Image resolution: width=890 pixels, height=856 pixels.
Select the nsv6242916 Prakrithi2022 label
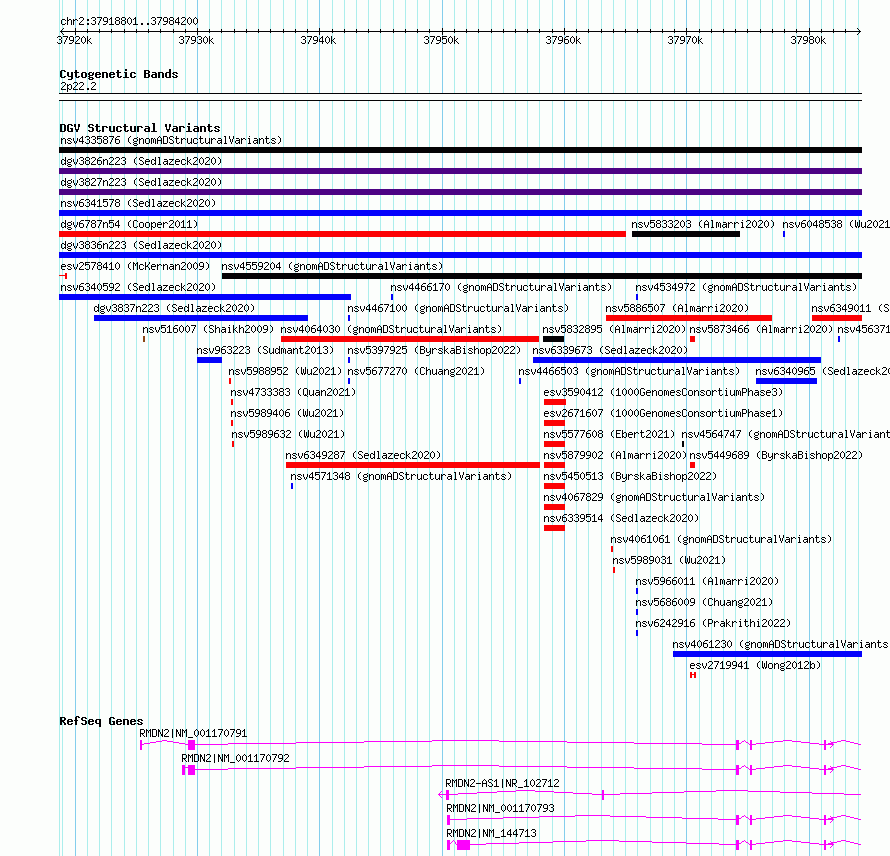713,623
